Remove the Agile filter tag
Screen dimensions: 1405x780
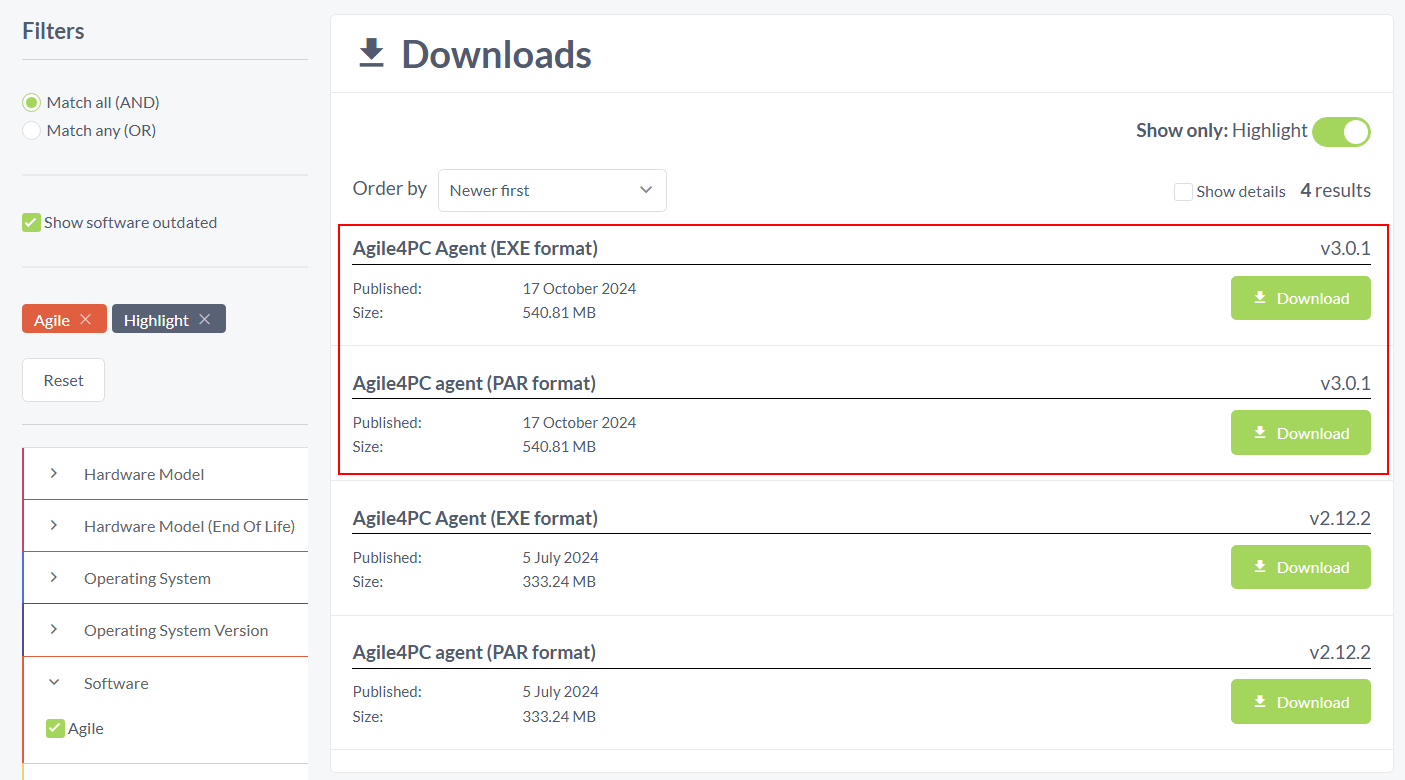click(86, 319)
